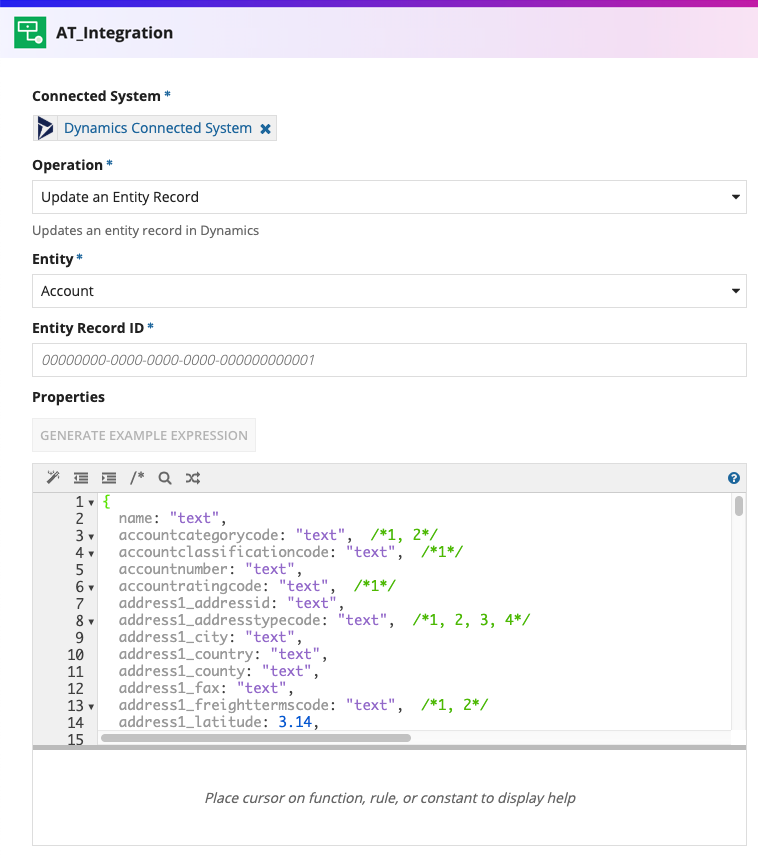The width and height of the screenshot is (758, 859).
Task: Click the name property on line 2
Action: pos(135,518)
